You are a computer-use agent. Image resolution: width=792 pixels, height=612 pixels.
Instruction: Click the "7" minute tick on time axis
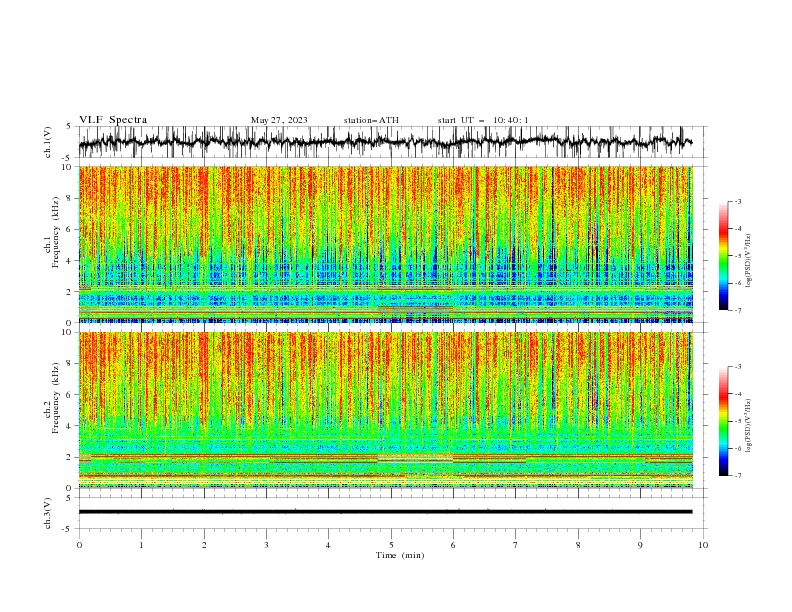515,545
